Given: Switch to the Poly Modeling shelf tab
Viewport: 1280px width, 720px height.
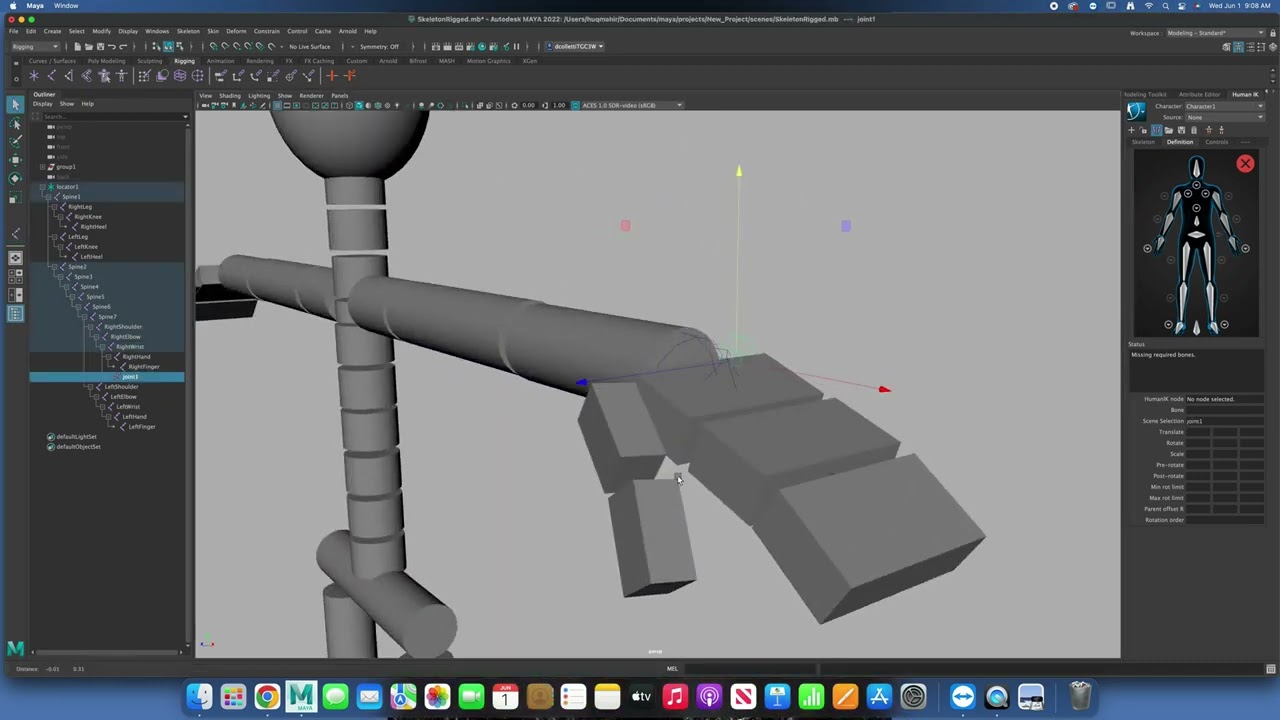Looking at the screenshot, I should [x=106, y=61].
